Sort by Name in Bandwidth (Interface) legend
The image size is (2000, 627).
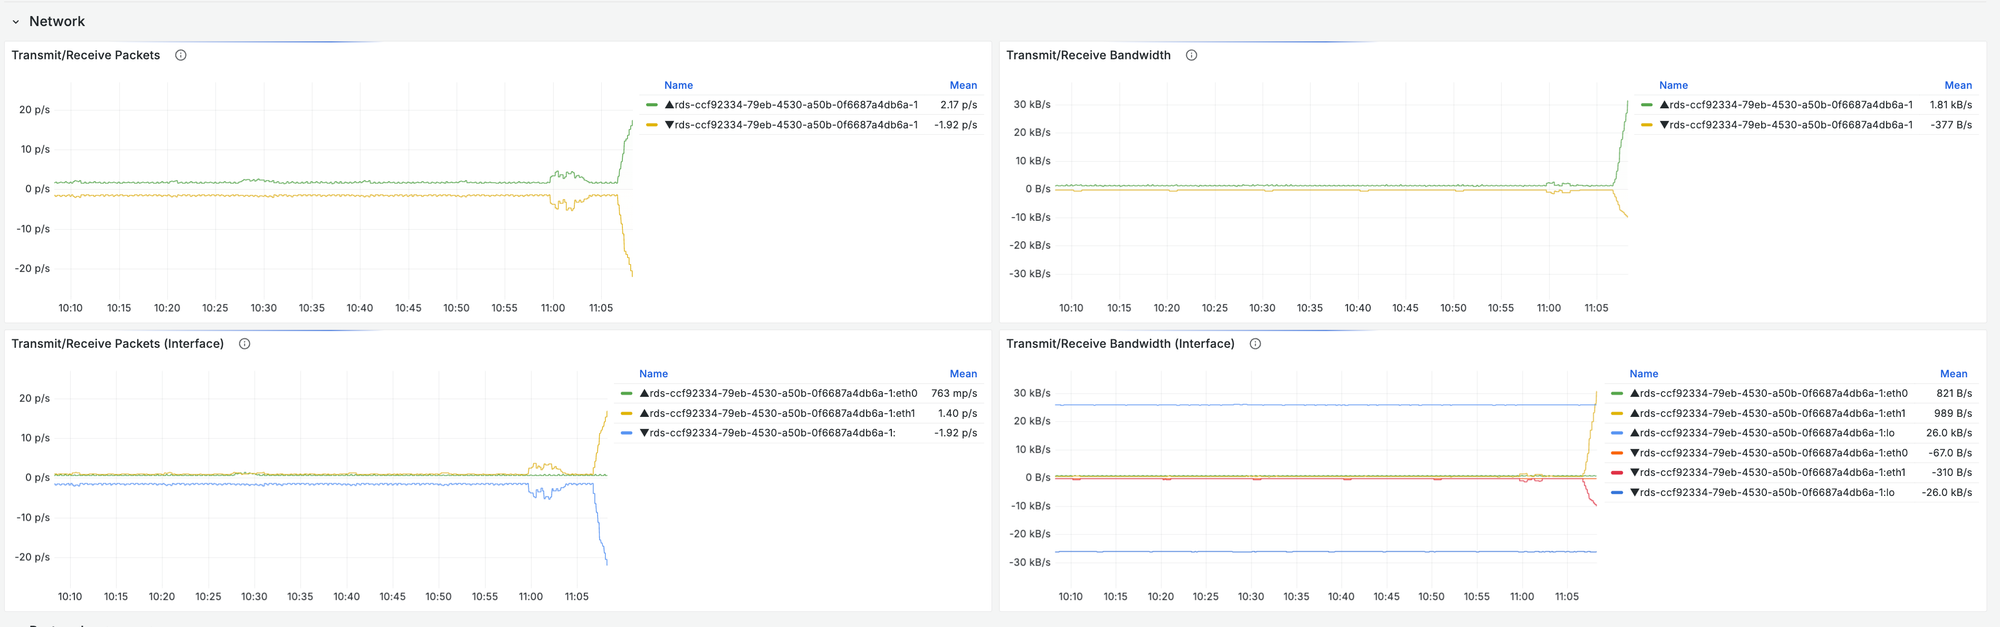coord(1643,374)
